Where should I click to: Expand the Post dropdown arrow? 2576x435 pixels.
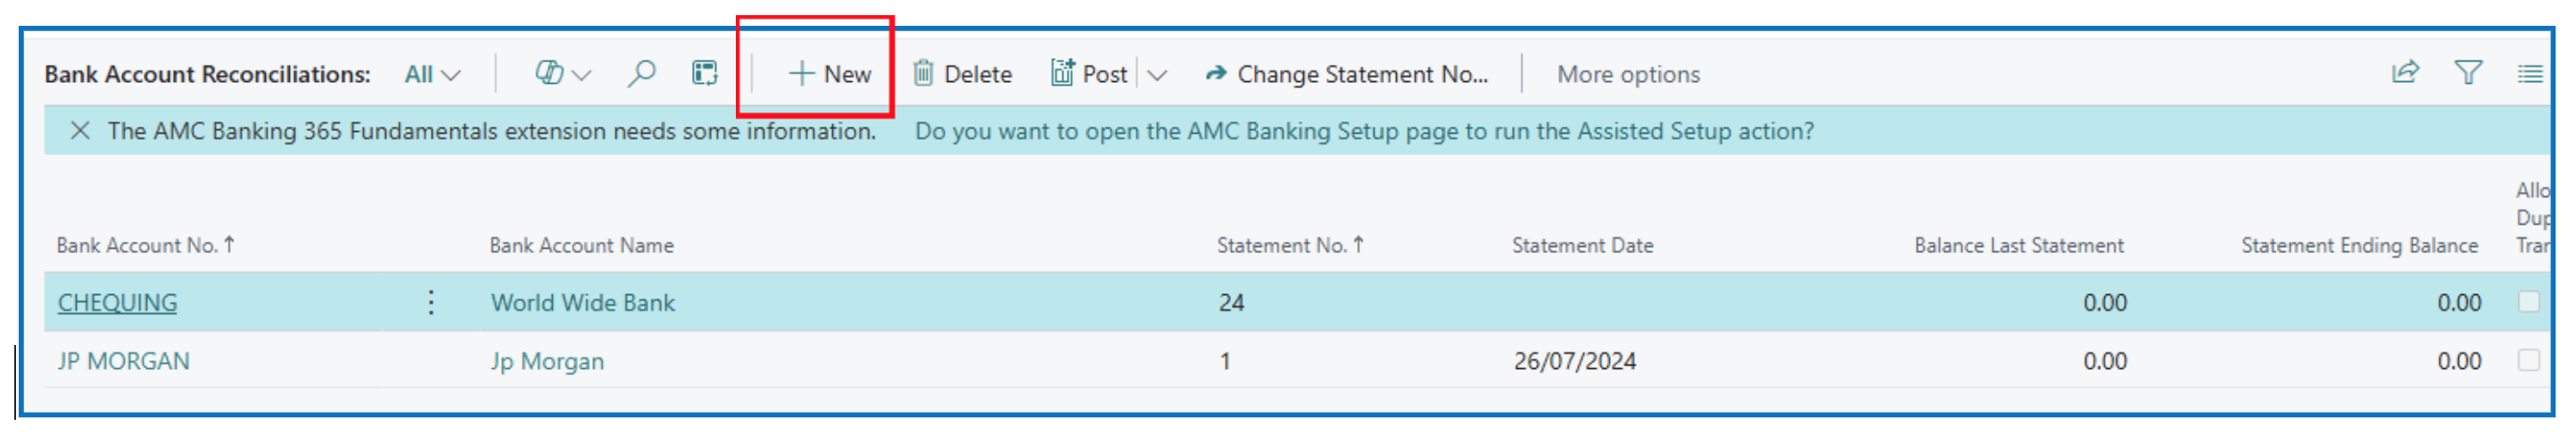point(1157,74)
